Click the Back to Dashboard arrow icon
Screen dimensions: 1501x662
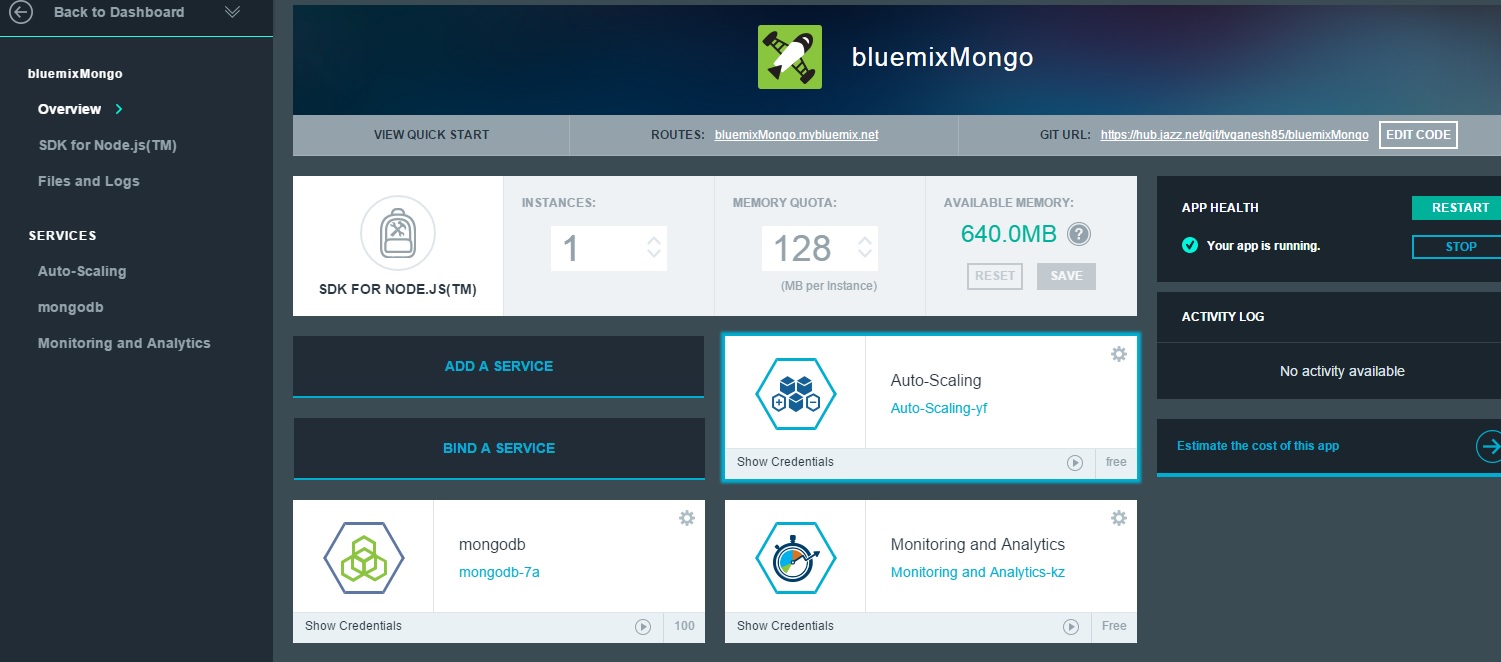[x=20, y=12]
